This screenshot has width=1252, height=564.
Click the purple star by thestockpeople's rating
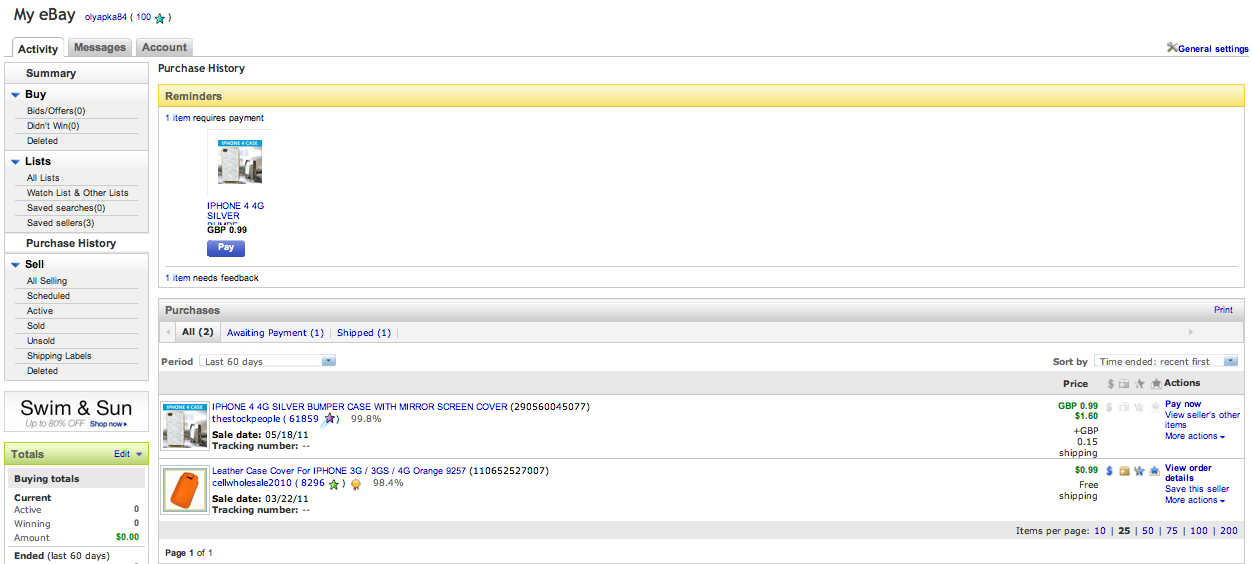[329, 419]
